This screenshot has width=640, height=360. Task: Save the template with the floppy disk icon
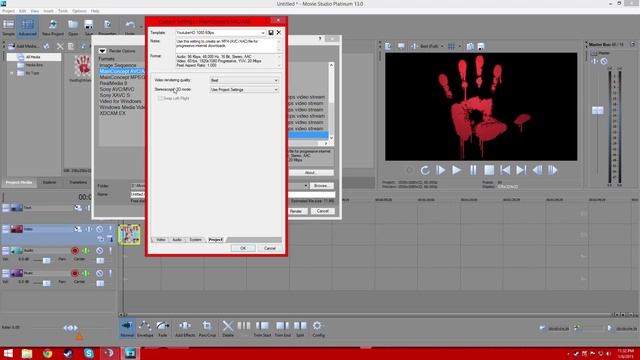pos(271,32)
